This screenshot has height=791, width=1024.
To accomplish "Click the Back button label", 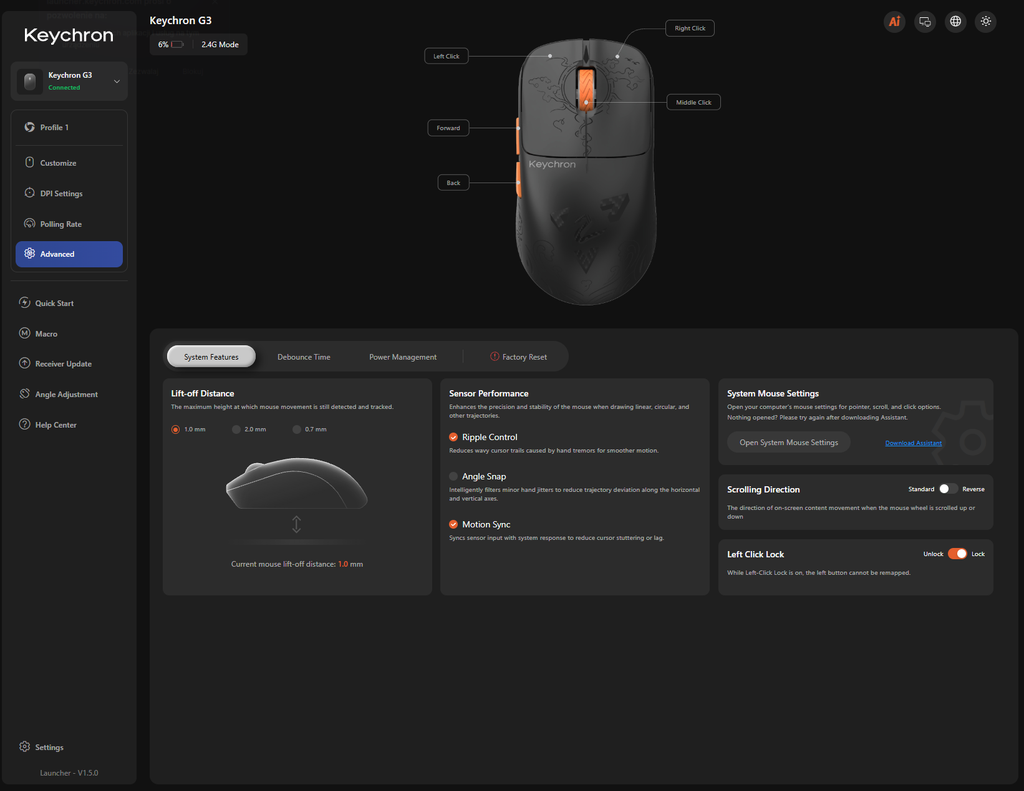I will [453, 183].
